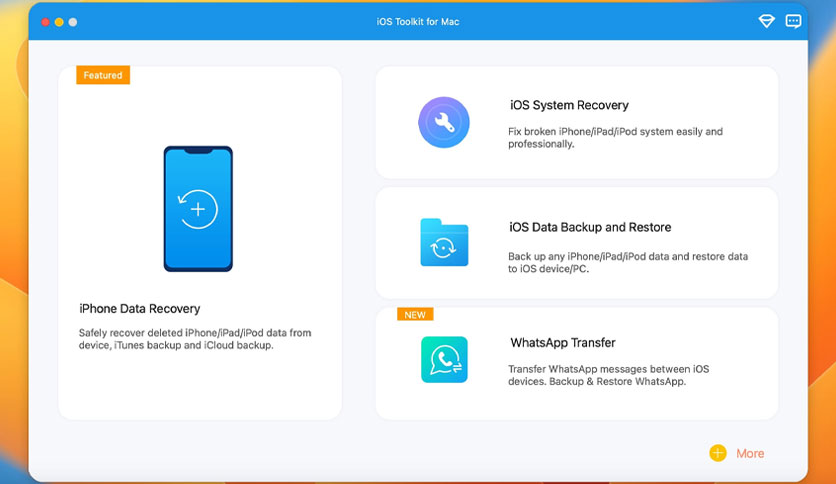Click the iOS Toolkit for Mac window title
Image resolution: width=836 pixels, height=484 pixels.
[418, 22]
